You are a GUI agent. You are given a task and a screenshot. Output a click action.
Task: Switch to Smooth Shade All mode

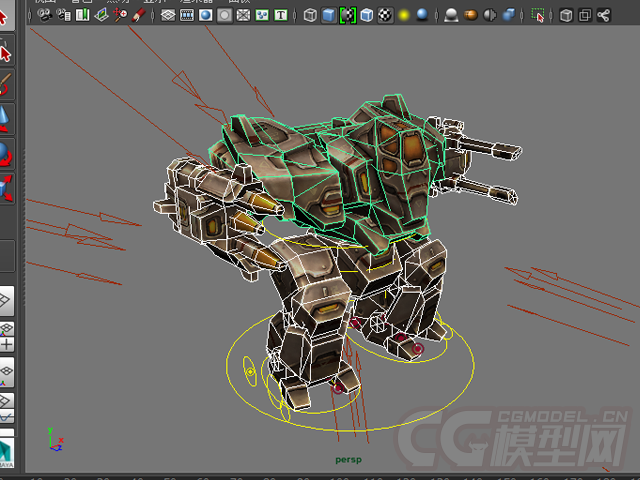(x=329, y=16)
